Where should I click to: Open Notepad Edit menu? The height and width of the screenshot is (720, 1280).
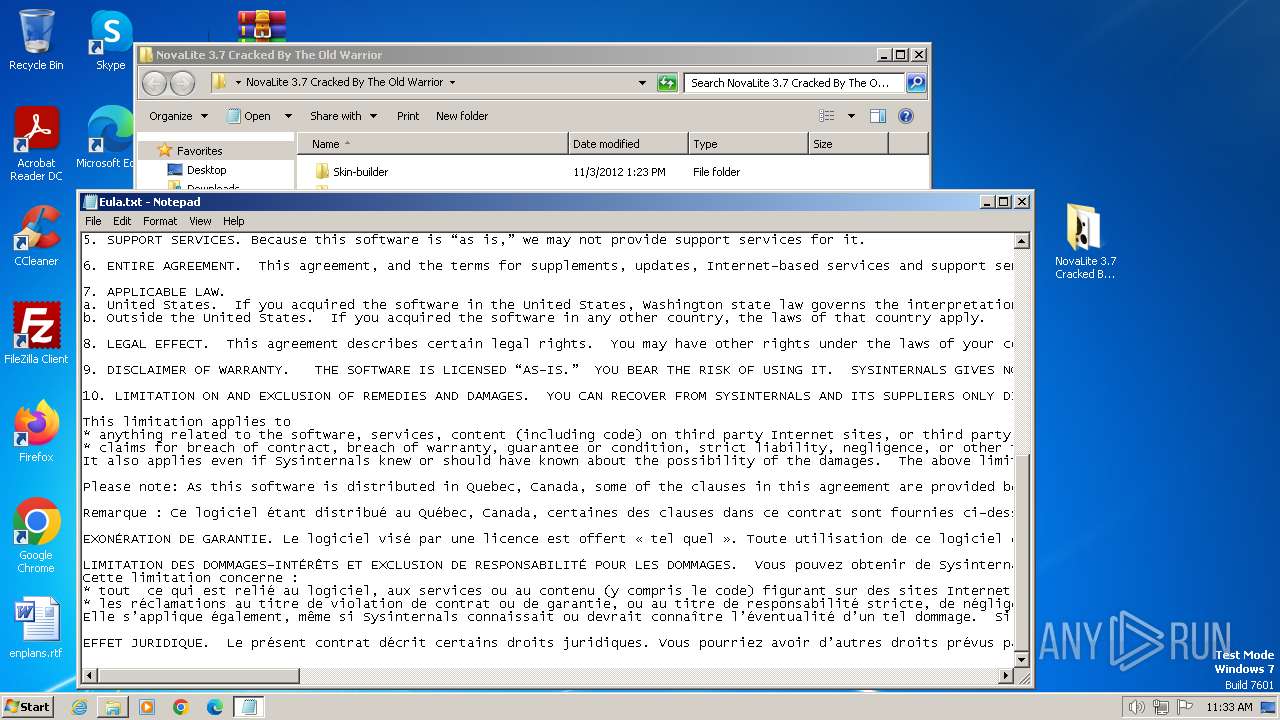(x=122, y=221)
